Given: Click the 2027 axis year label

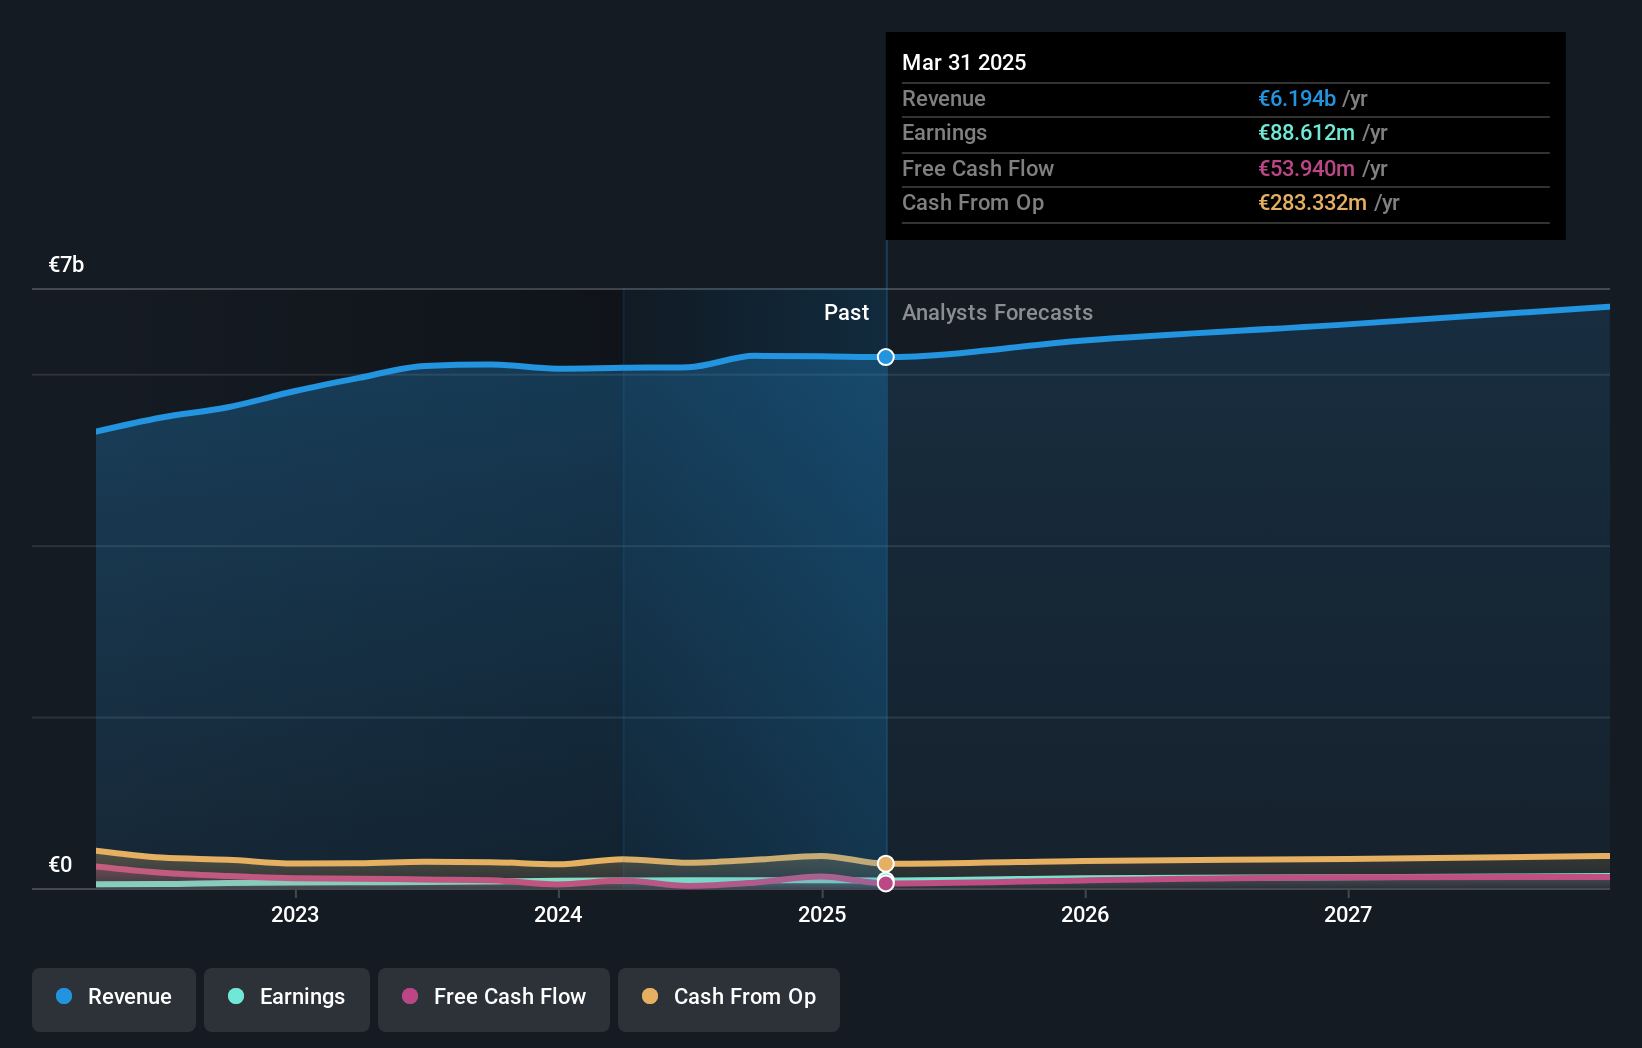Looking at the screenshot, I should pos(1348,914).
